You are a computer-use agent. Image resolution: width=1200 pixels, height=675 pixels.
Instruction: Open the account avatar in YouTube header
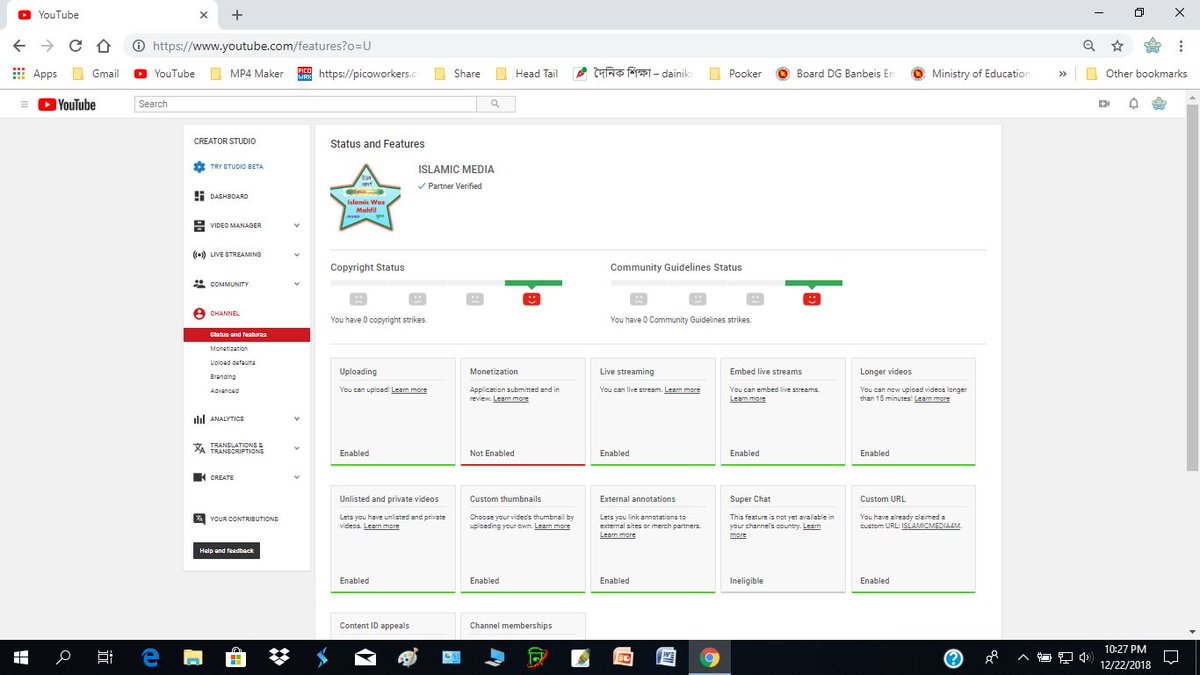(1160, 104)
